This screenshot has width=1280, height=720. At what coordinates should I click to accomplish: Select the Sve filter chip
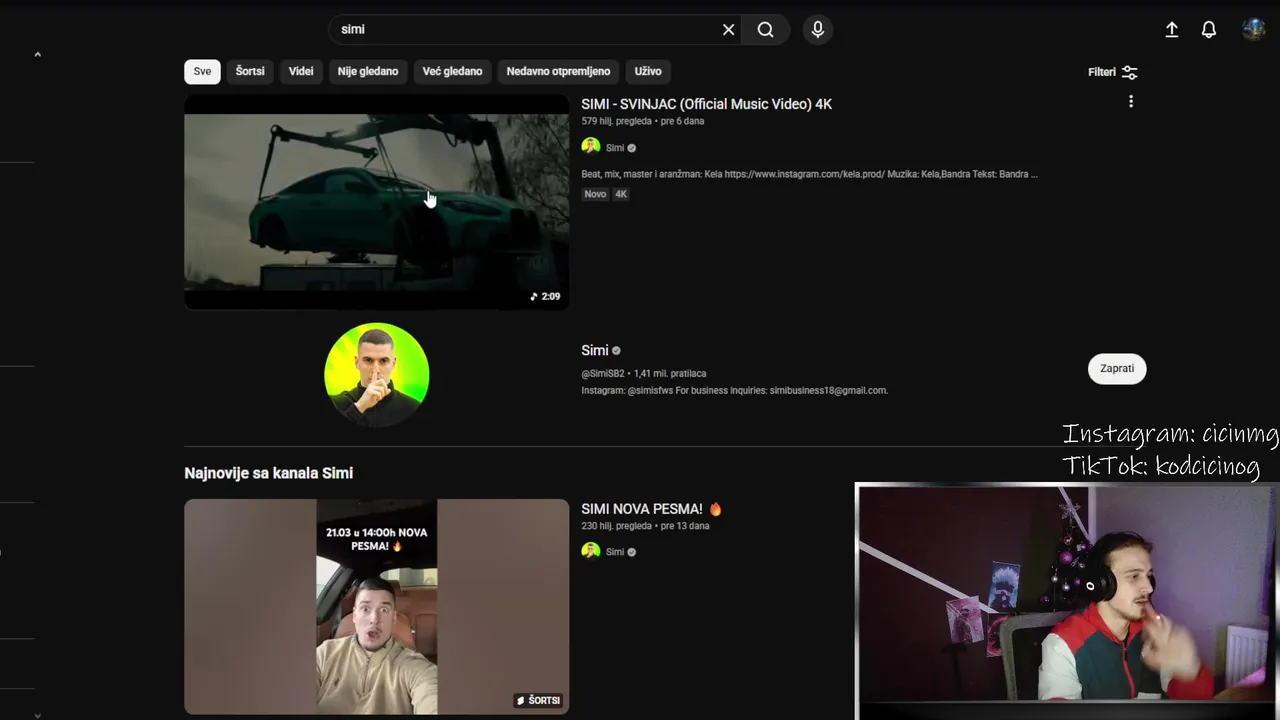pyautogui.click(x=202, y=71)
